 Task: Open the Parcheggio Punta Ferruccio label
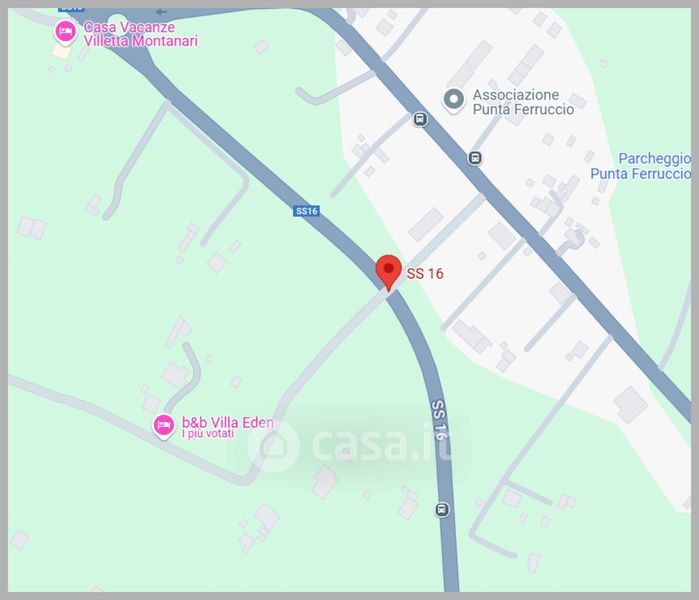coord(641,166)
